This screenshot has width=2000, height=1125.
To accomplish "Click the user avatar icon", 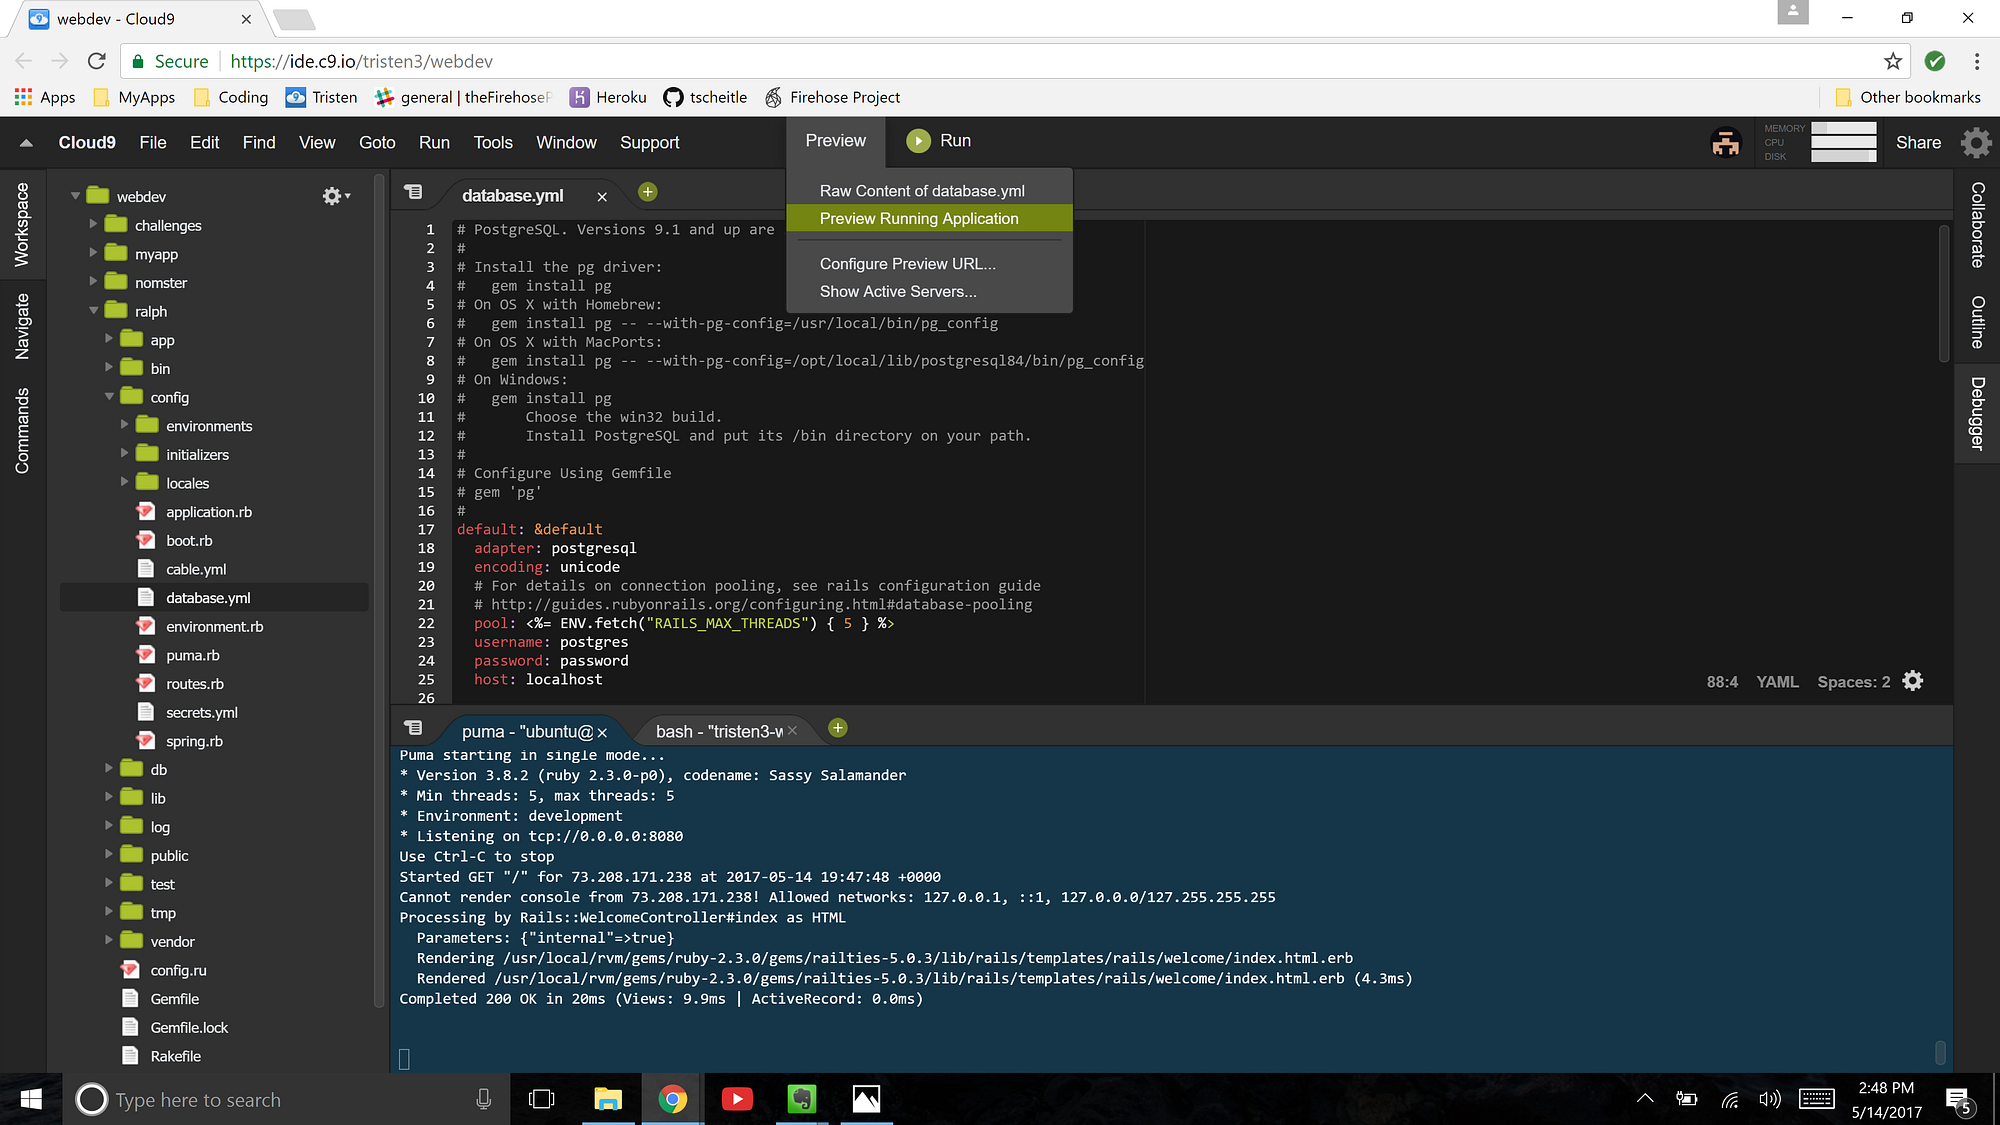I will tap(1725, 143).
